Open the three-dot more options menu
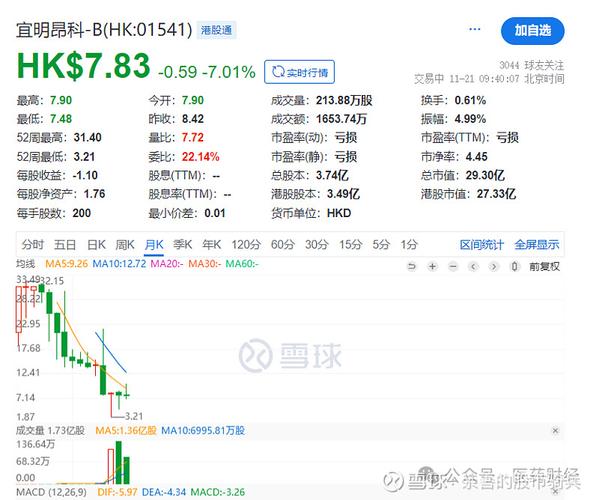 [474, 29]
